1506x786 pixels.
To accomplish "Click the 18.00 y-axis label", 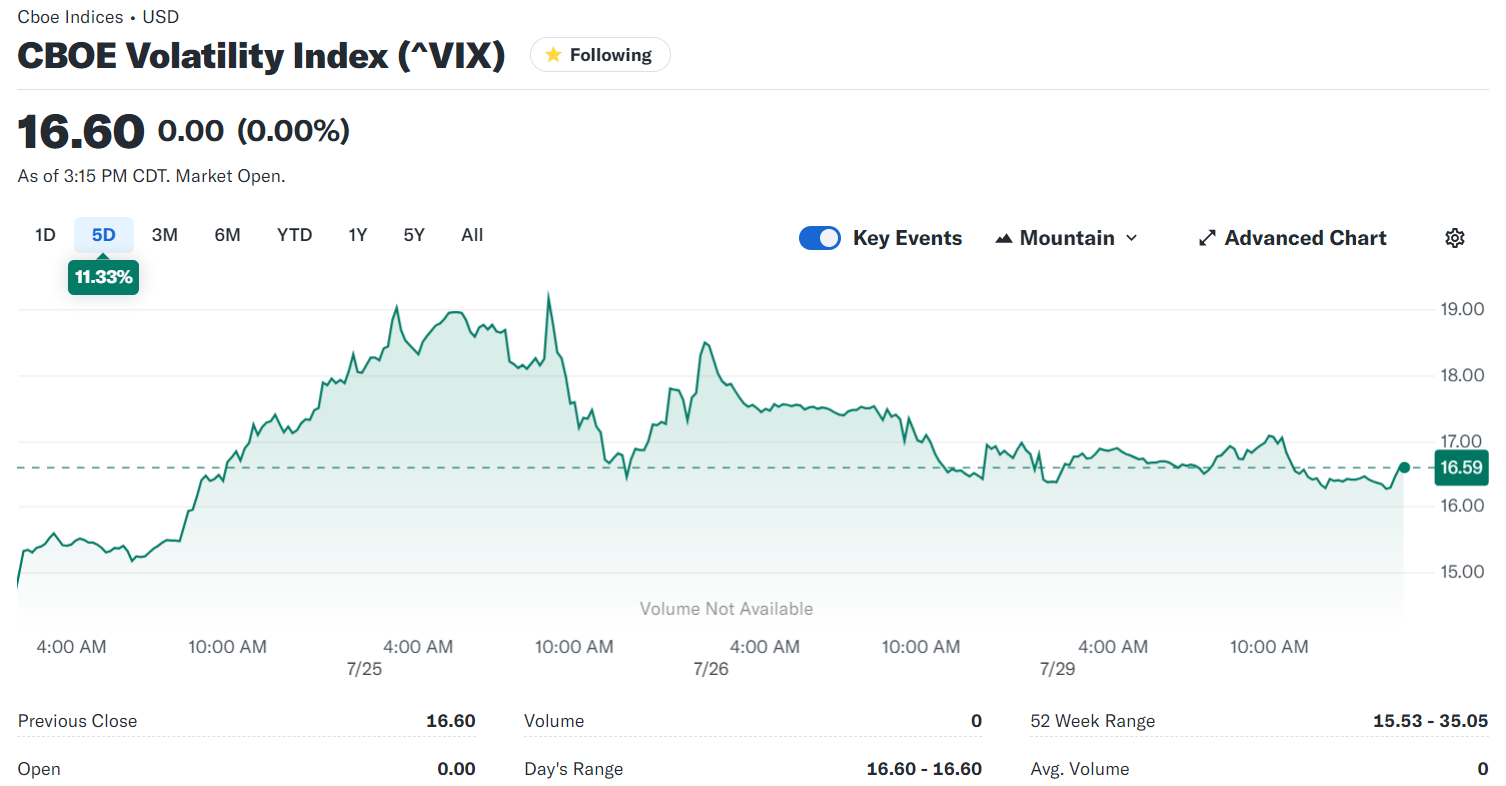I will [x=1462, y=375].
